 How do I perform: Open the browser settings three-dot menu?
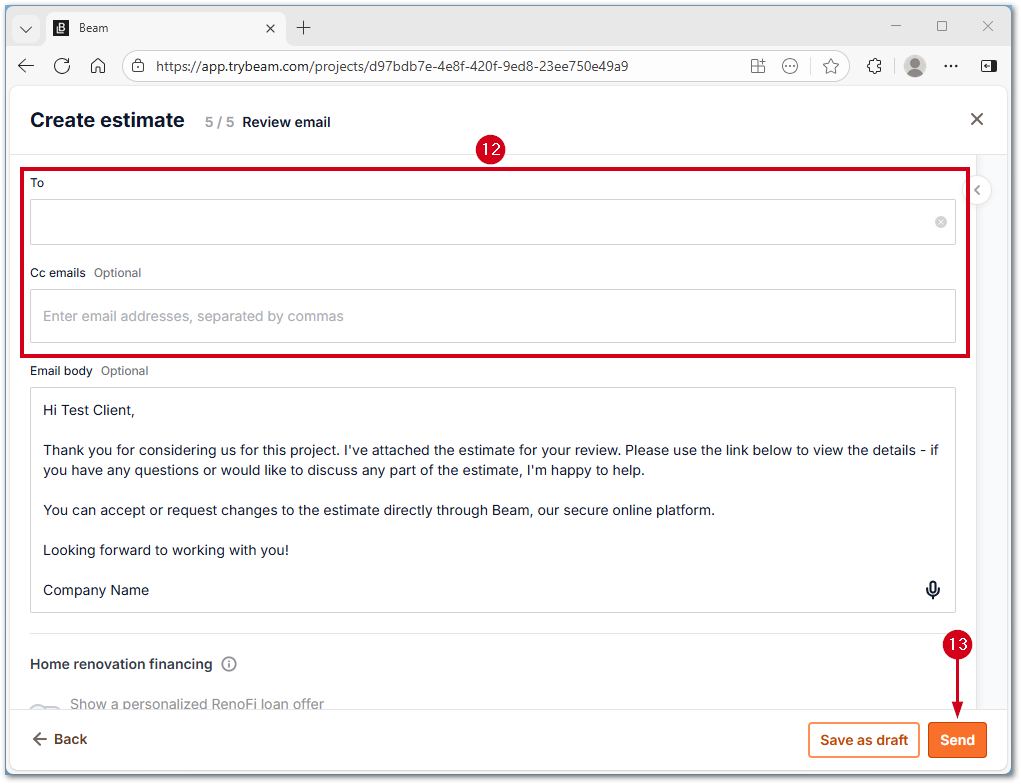tap(951, 65)
